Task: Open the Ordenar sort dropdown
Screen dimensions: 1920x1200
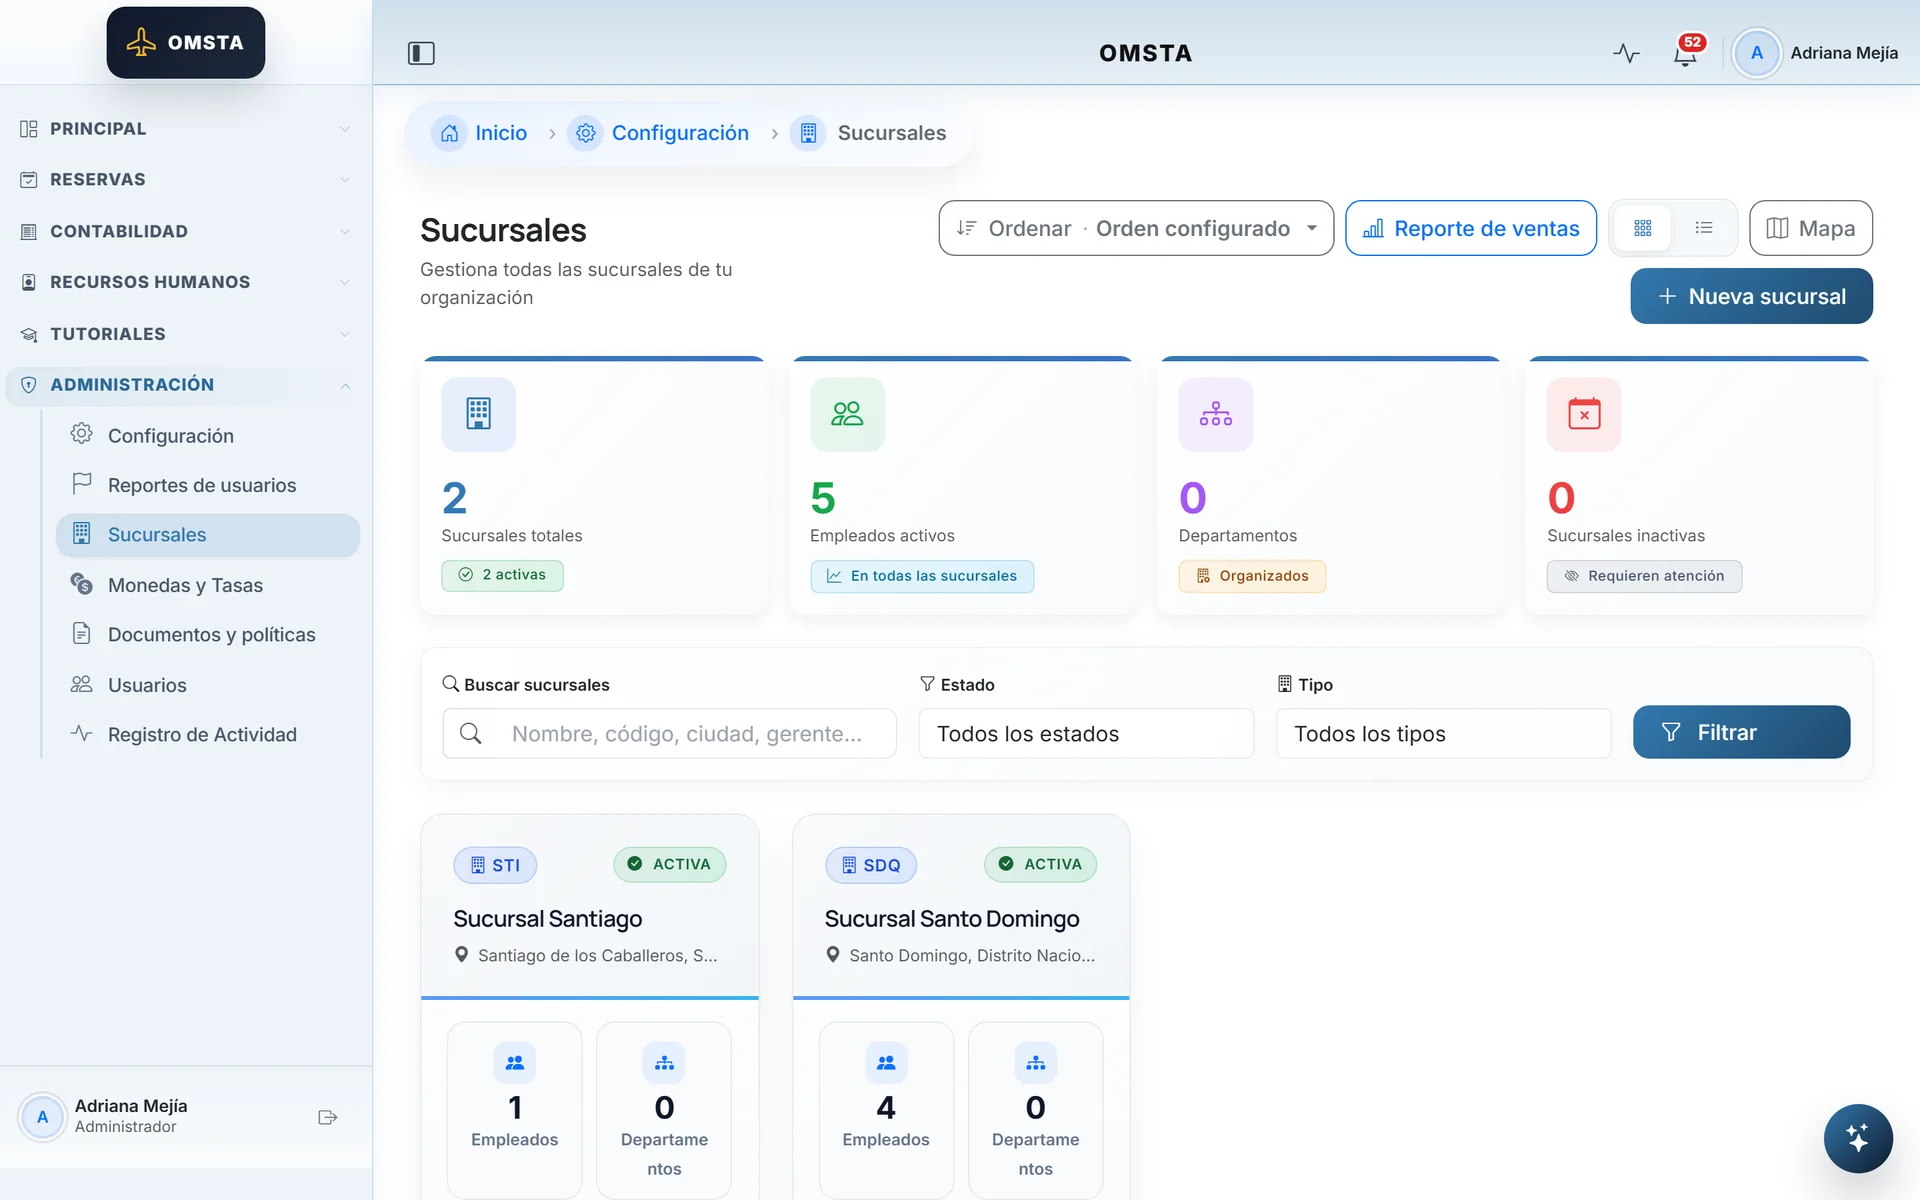Action: 1136,228
